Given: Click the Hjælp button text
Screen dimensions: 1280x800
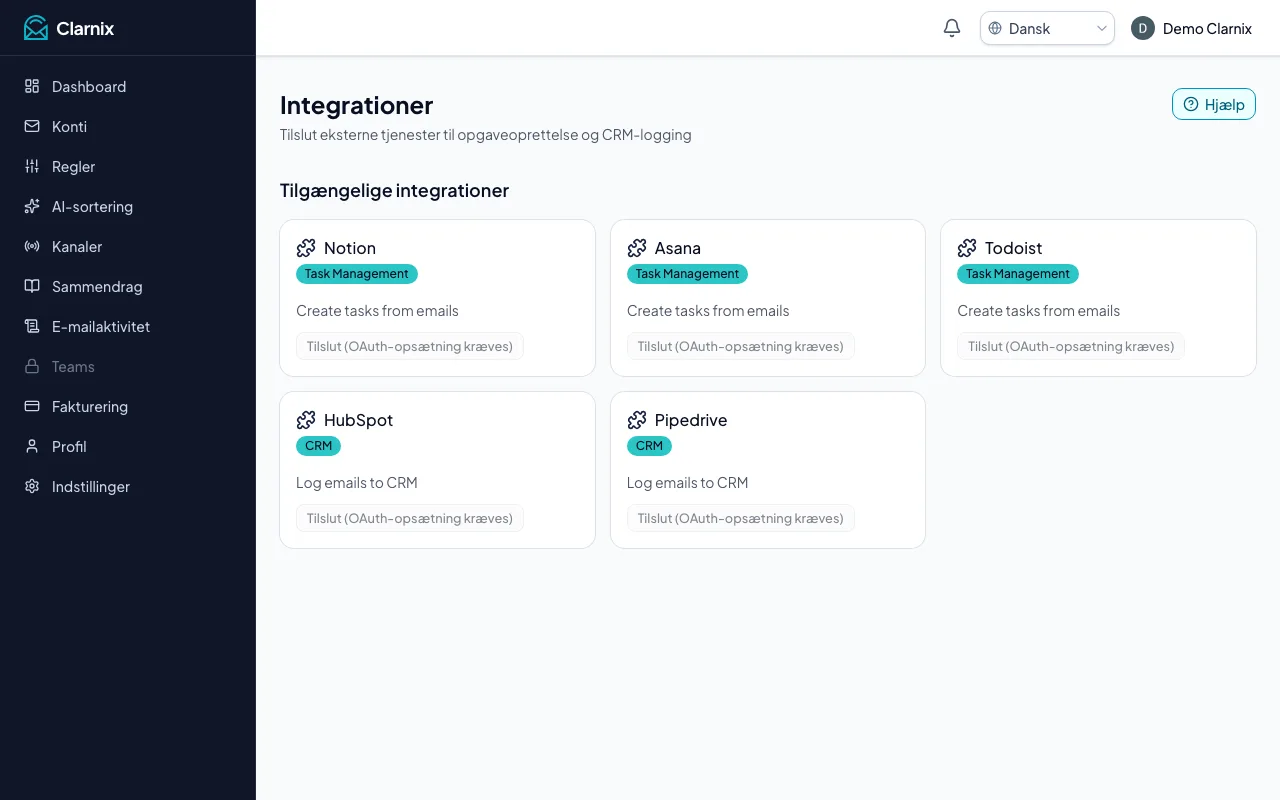Looking at the screenshot, I should (x=1225, y=104).
